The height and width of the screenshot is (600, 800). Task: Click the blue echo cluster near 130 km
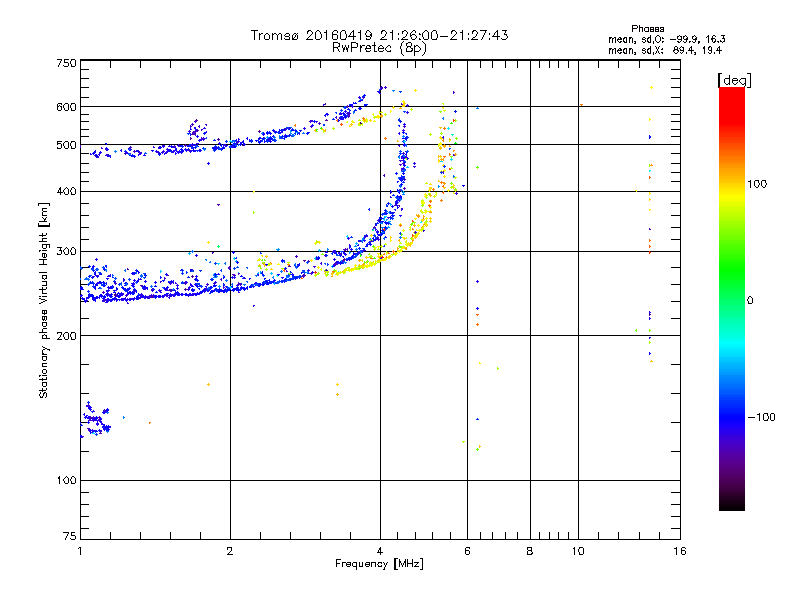(x=95, y=420)
